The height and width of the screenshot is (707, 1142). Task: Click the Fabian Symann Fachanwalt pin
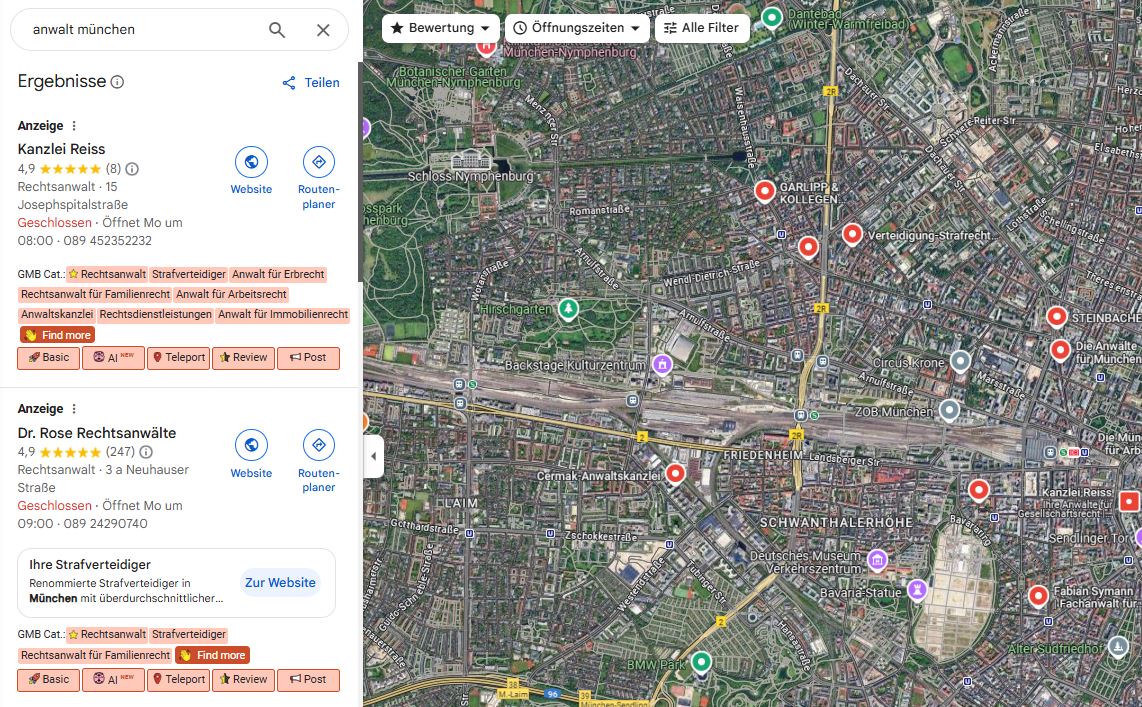click(x=1038, y=595)
